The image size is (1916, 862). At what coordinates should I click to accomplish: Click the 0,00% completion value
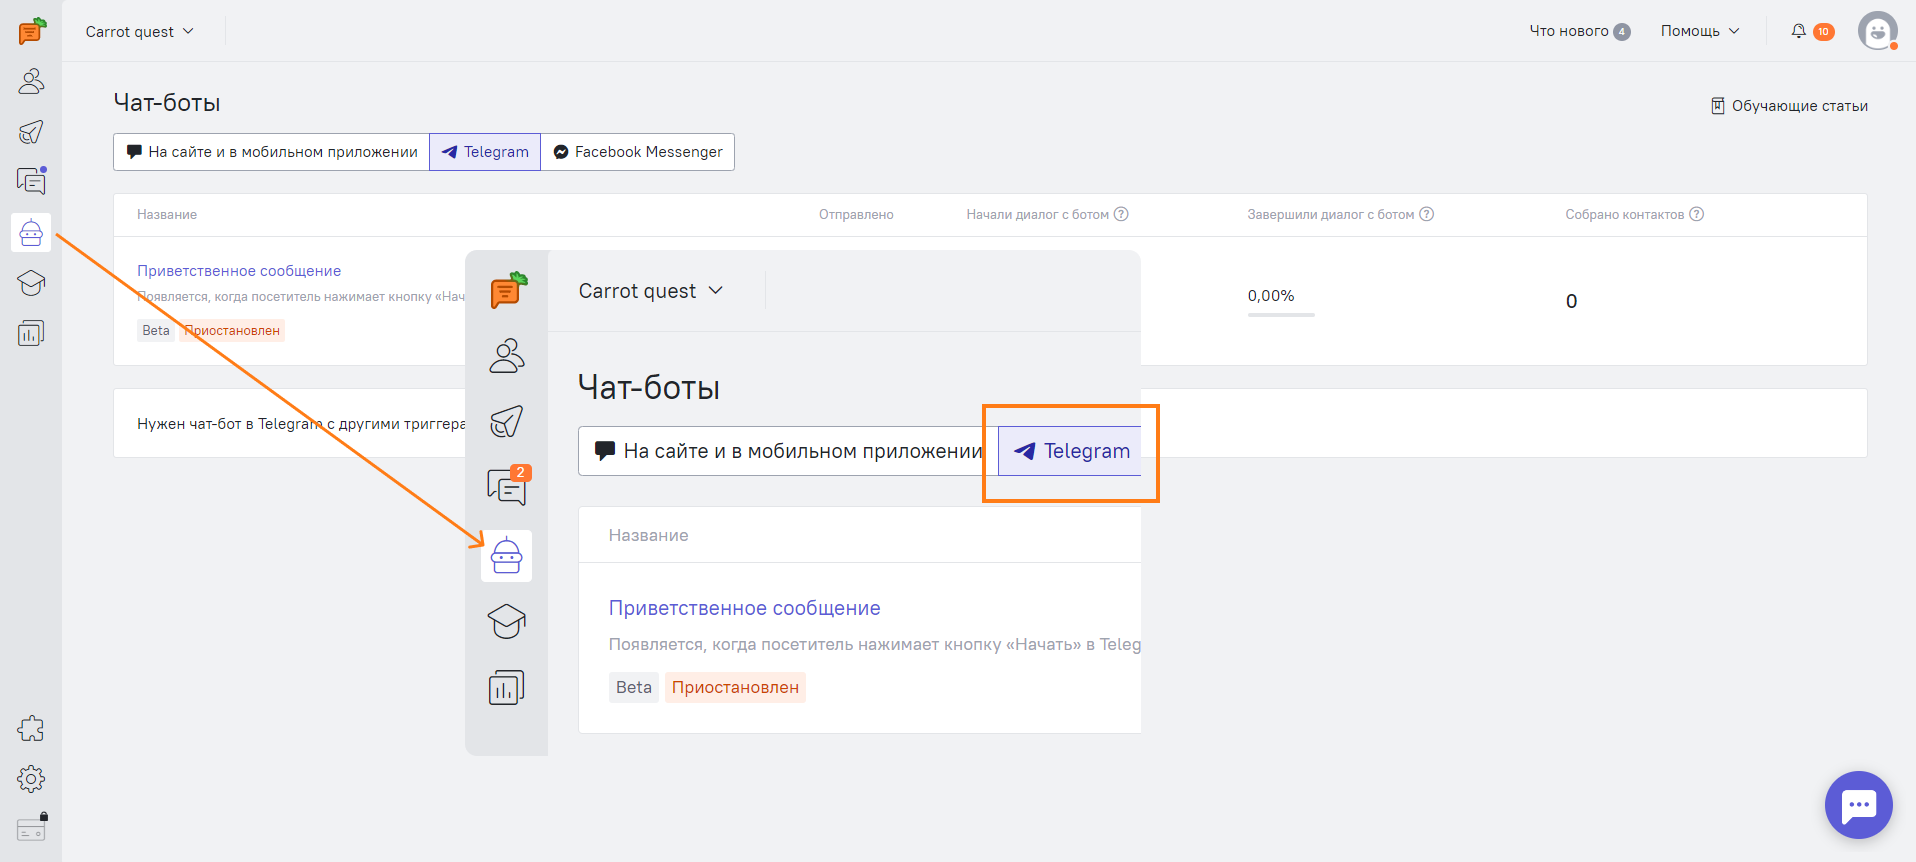pos(1271,296)
